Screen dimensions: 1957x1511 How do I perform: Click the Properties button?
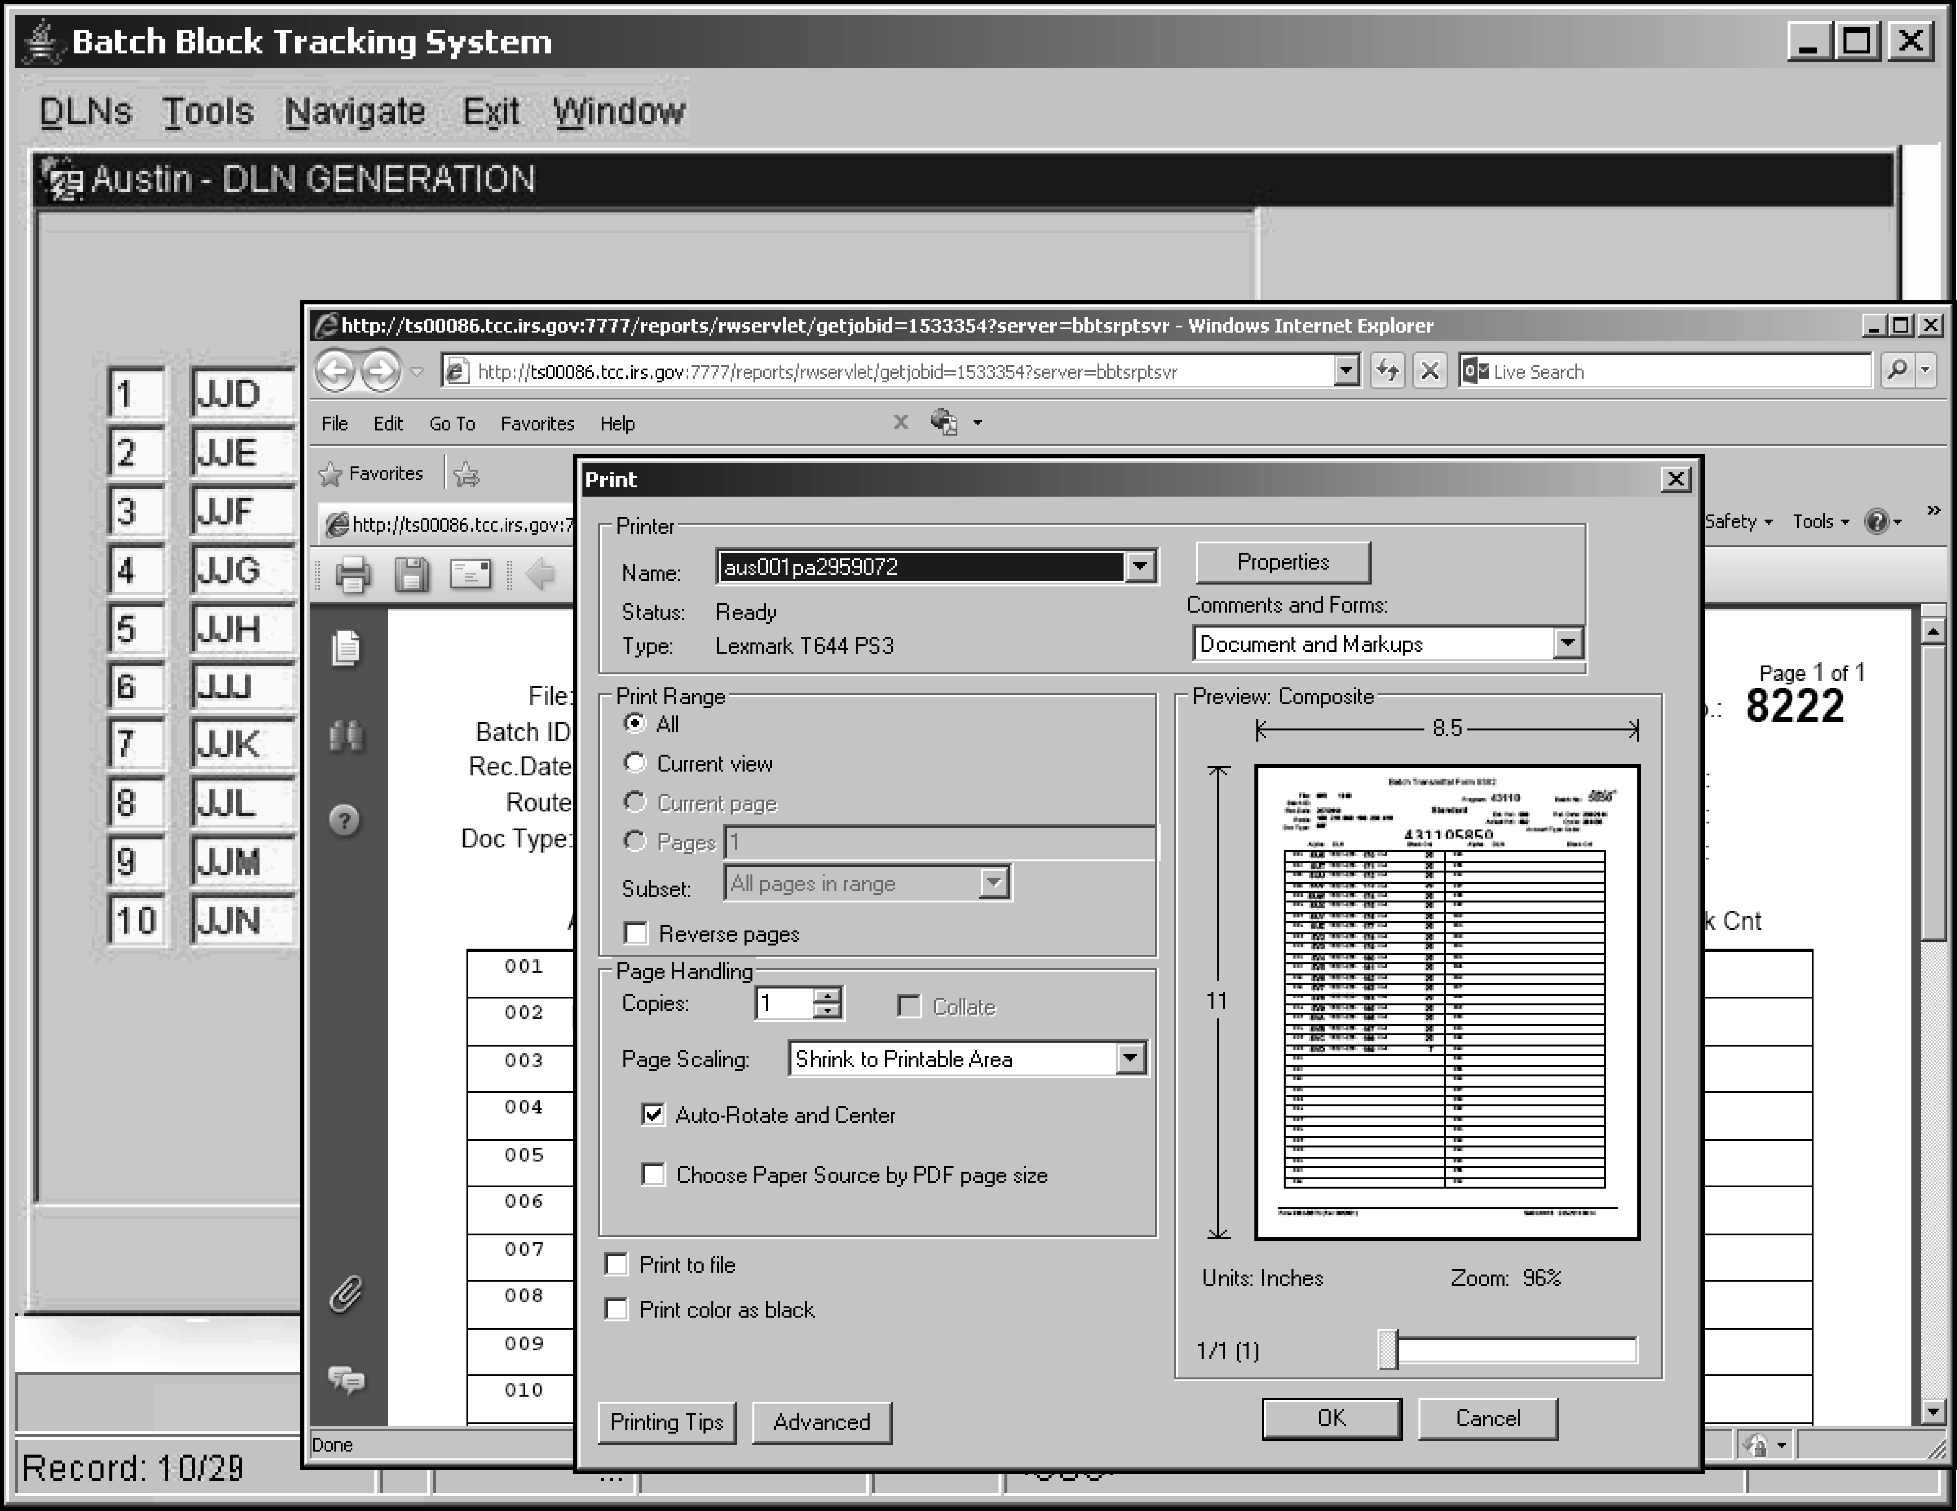(1282, 562)
